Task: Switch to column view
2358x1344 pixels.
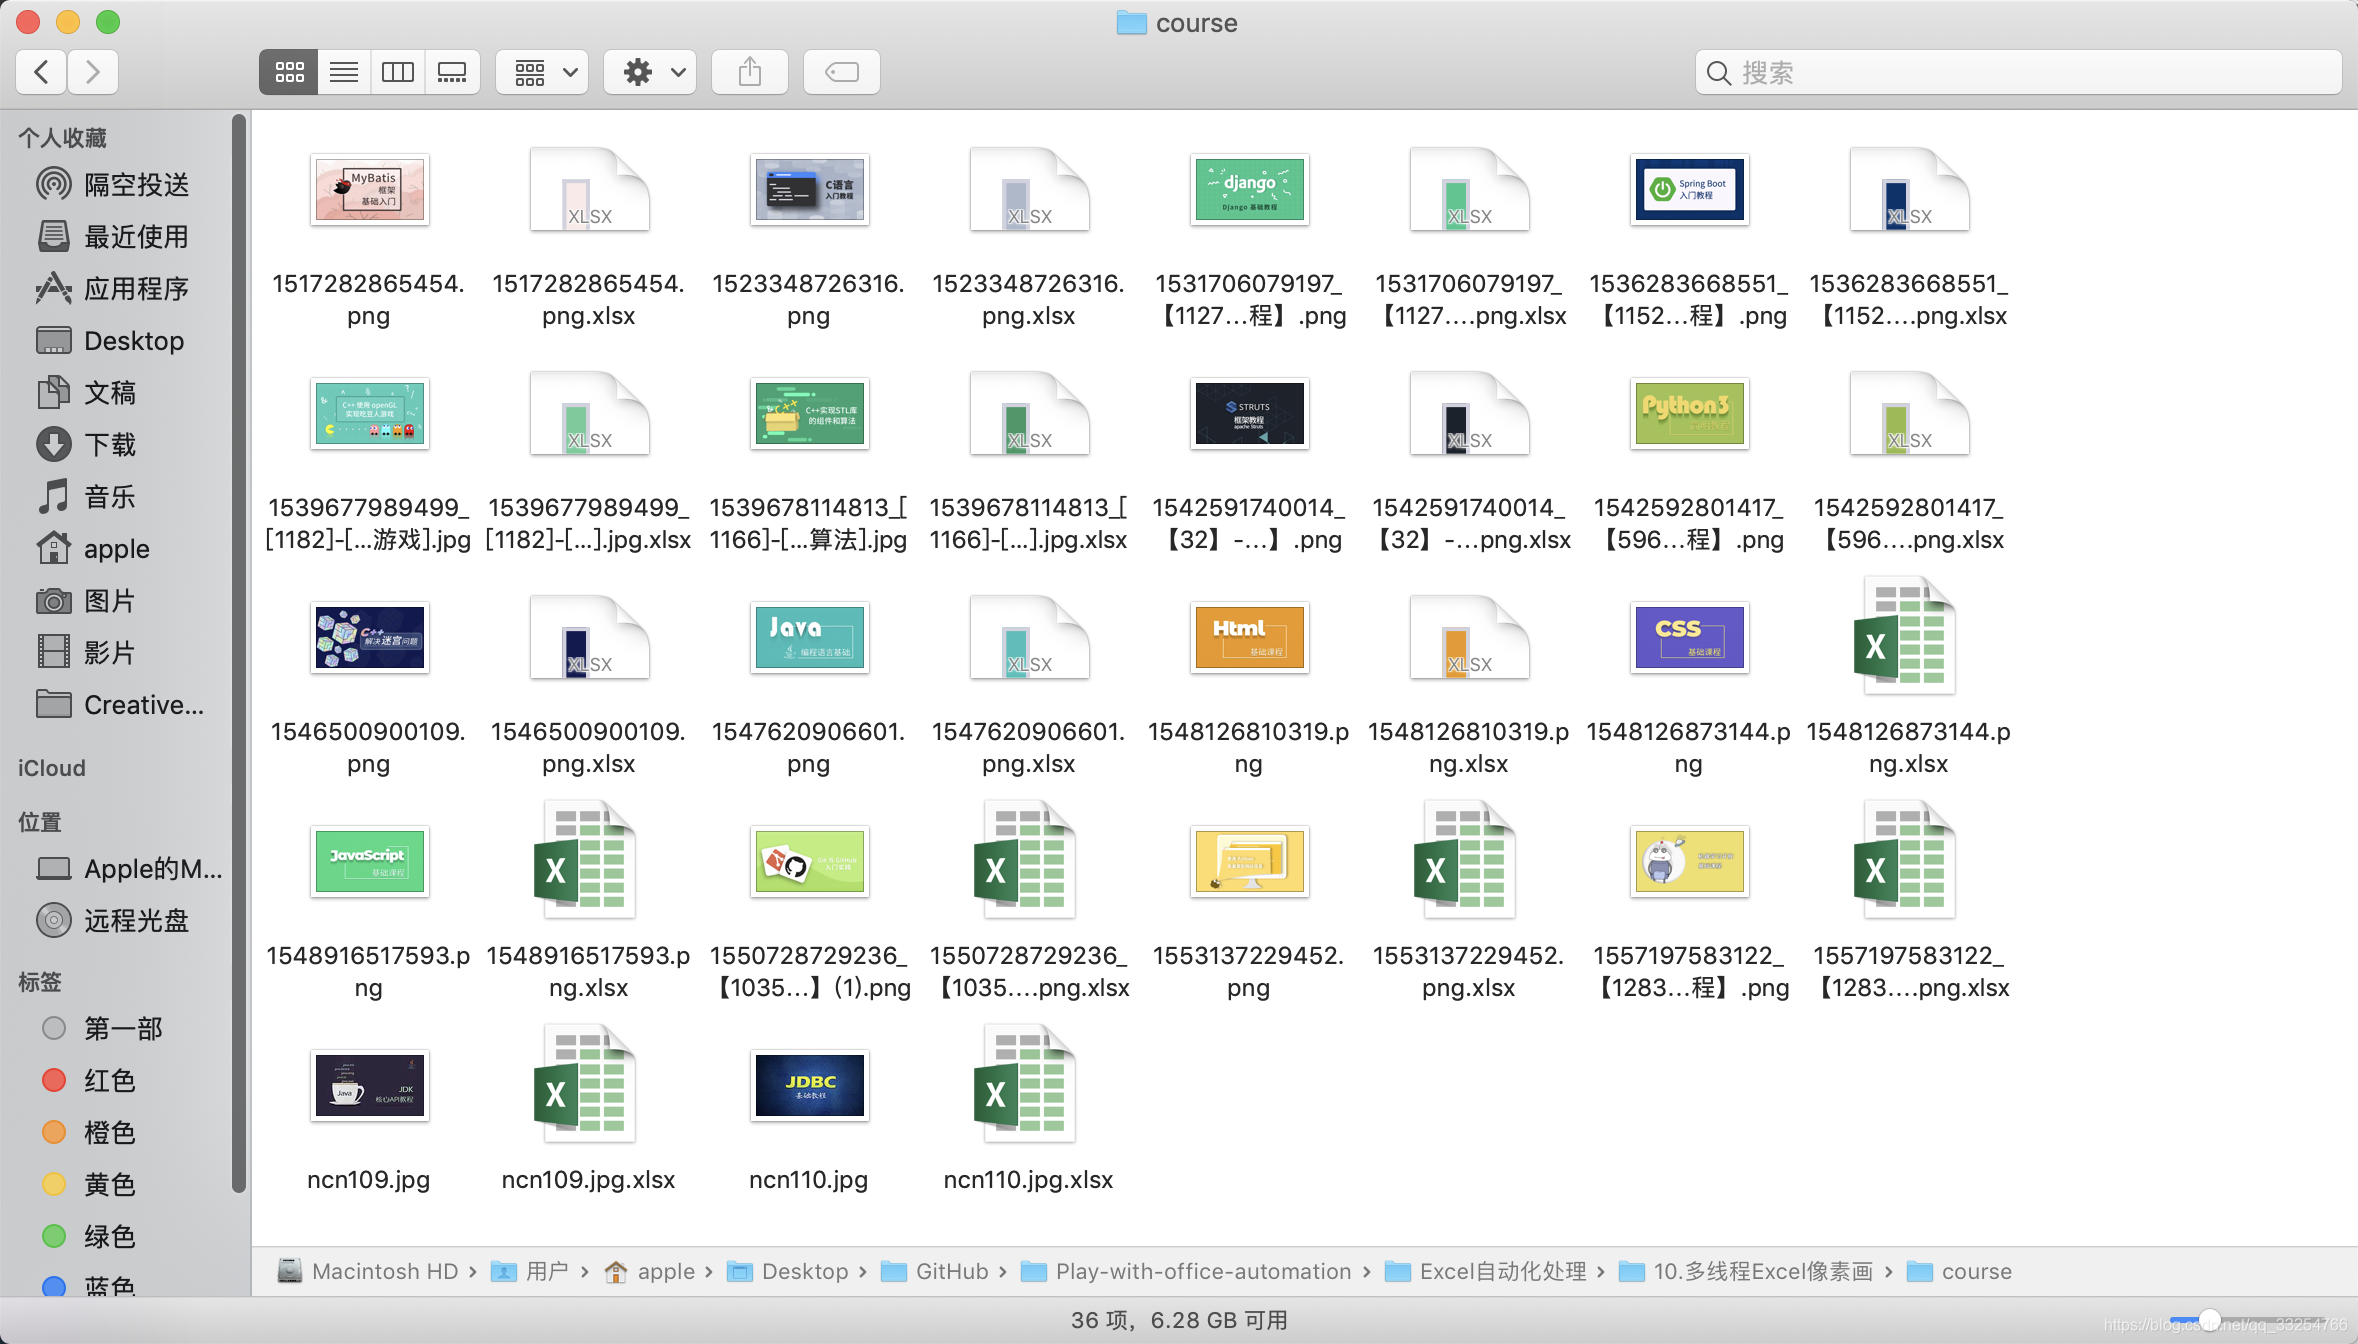Action: click(x=398, y=72)
